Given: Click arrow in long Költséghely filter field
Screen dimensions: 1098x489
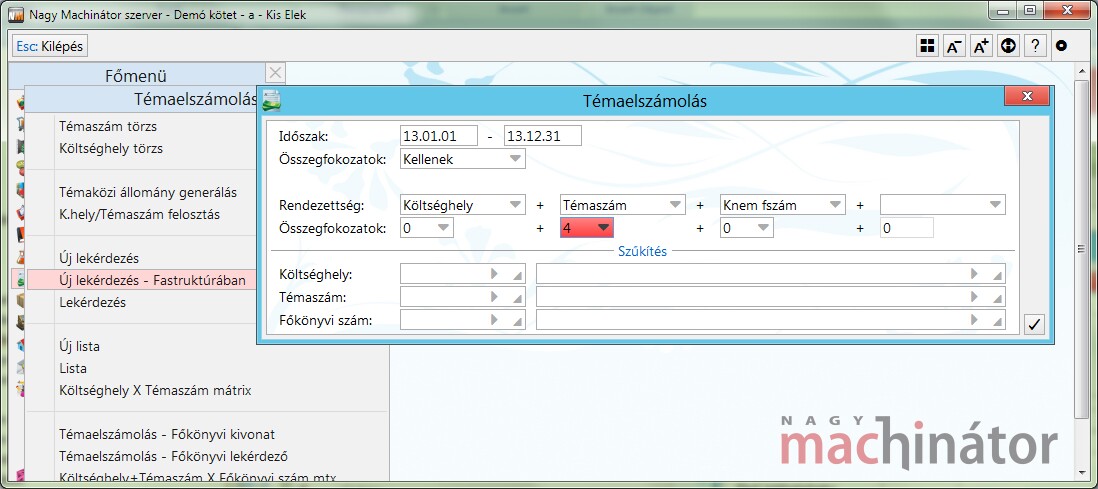Looking at the screenshot, I should tap(974, 274).
